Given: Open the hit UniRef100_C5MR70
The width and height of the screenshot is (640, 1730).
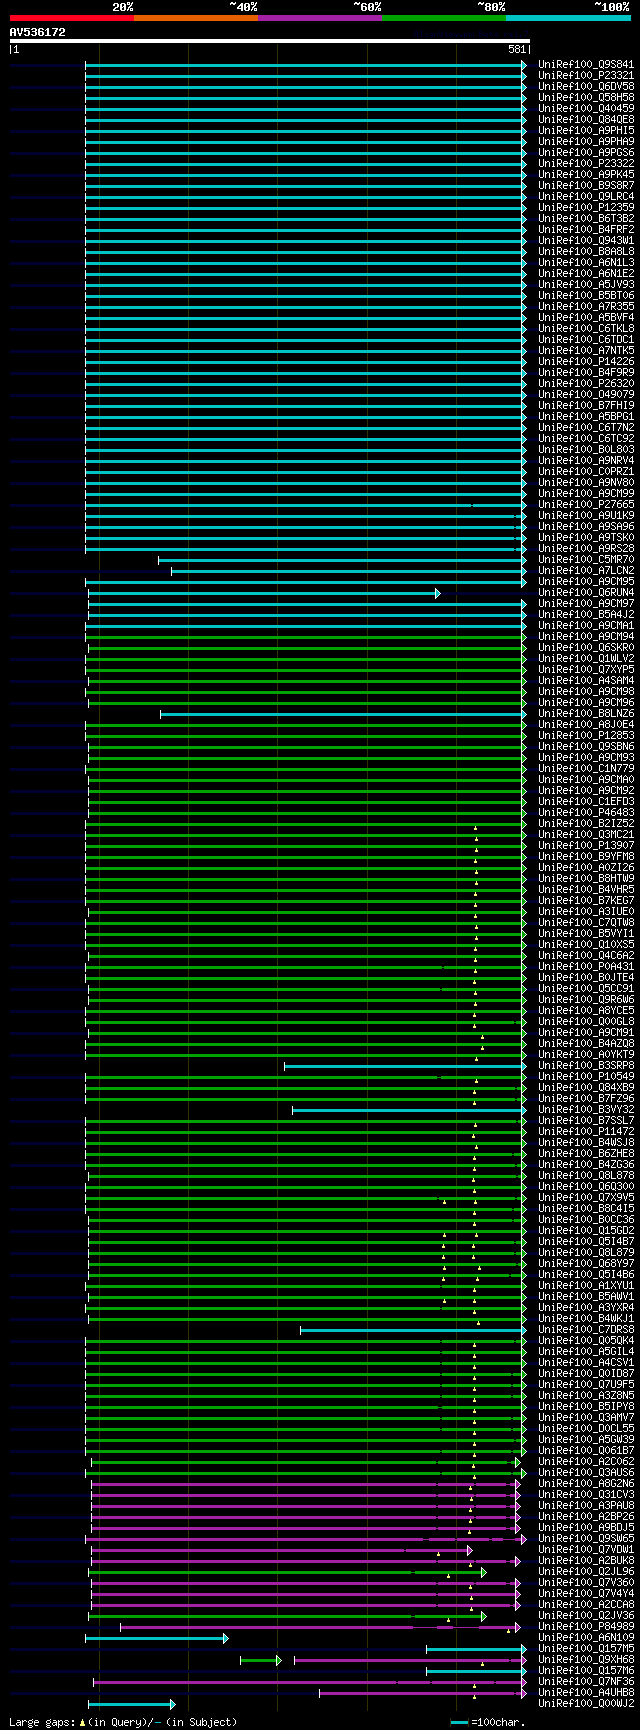Looking at the screenshot, I should coord(586,559).
